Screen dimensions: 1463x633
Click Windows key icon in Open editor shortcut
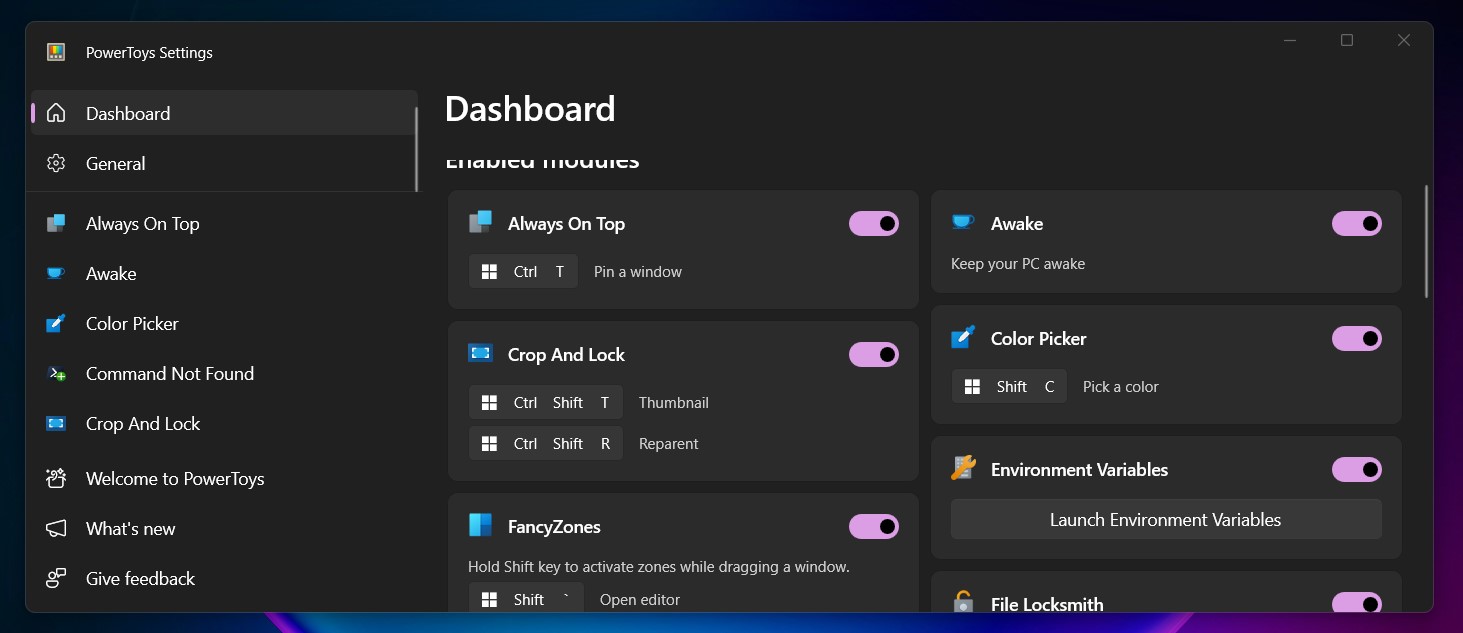pos(489,600)
